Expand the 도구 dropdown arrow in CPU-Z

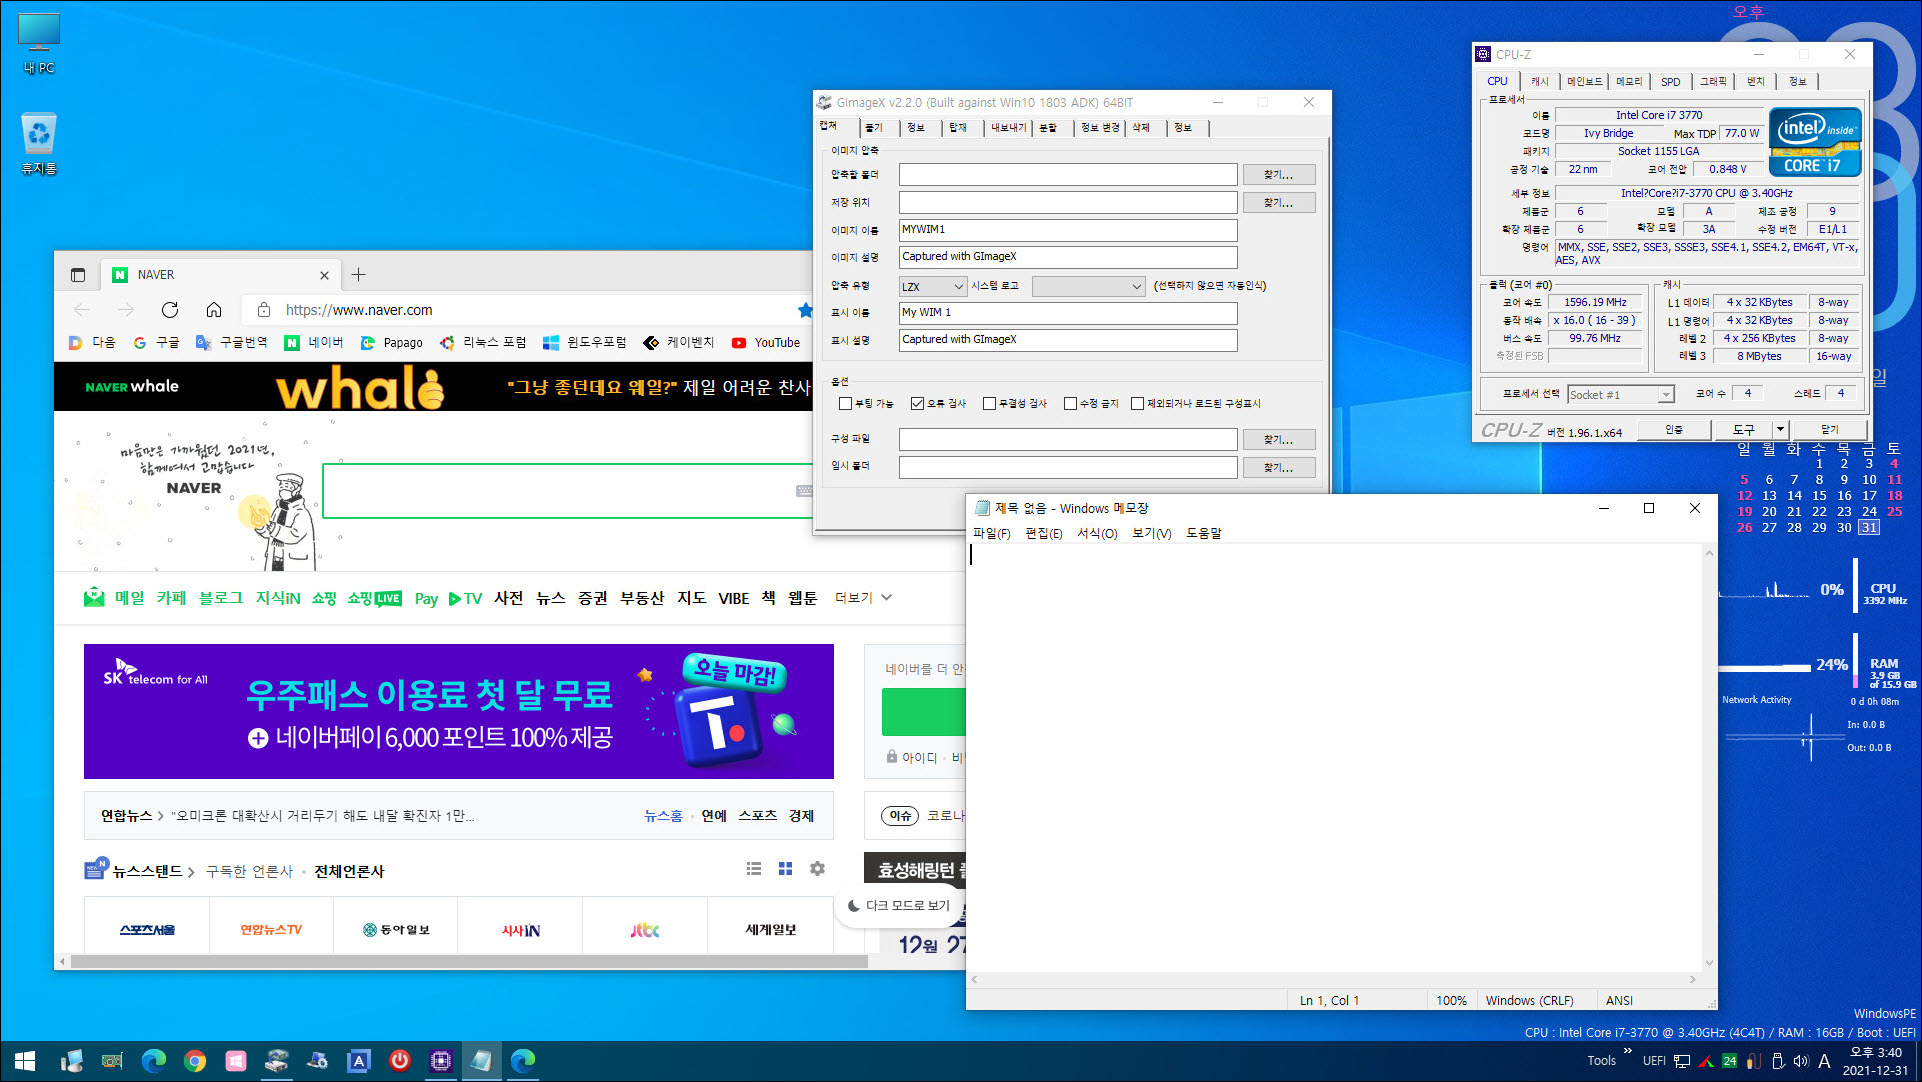(1780, 429)
